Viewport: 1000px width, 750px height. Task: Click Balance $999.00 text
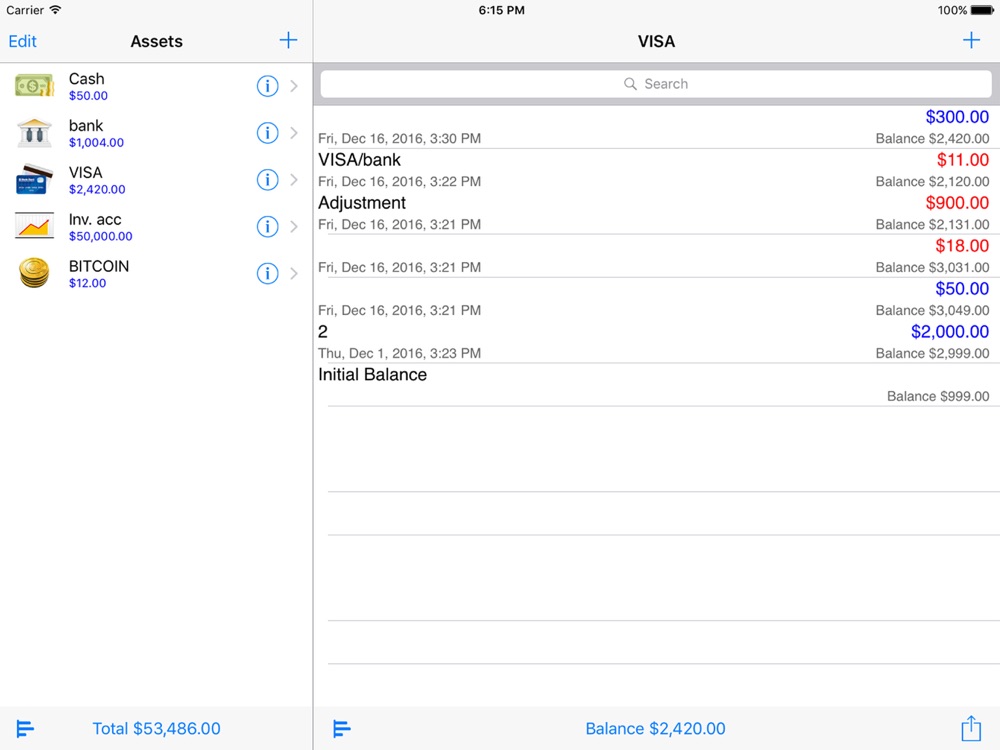click(938, 396)
